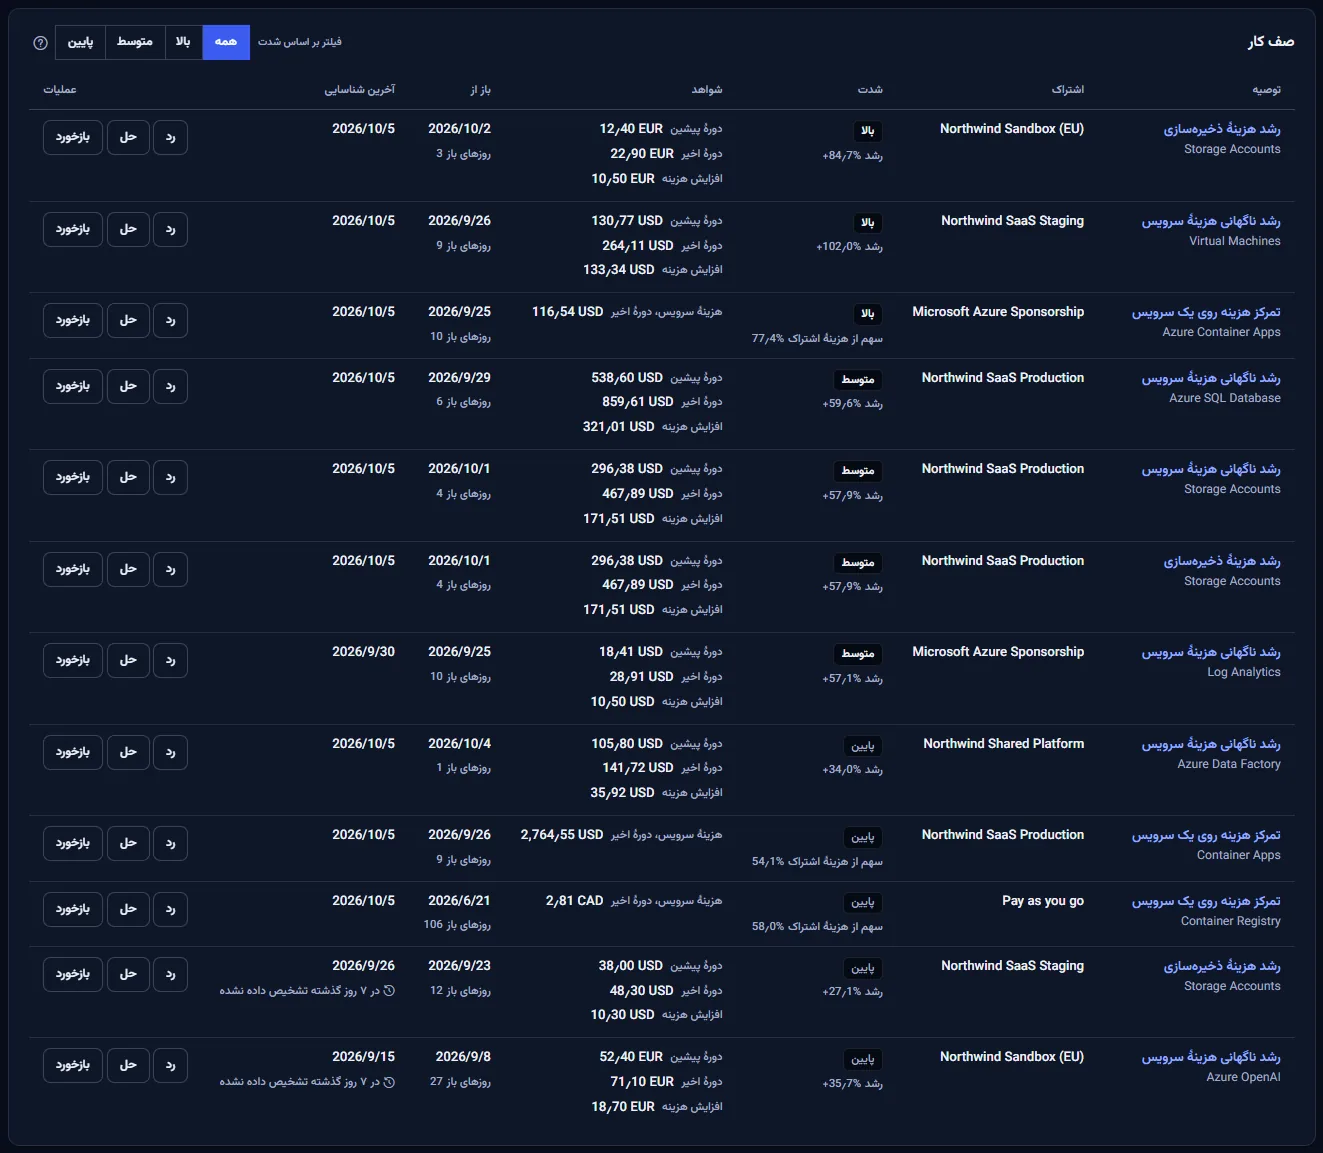Click the صف کار panel title
Screen dimensions: 1323x1153
(1271, 42)
